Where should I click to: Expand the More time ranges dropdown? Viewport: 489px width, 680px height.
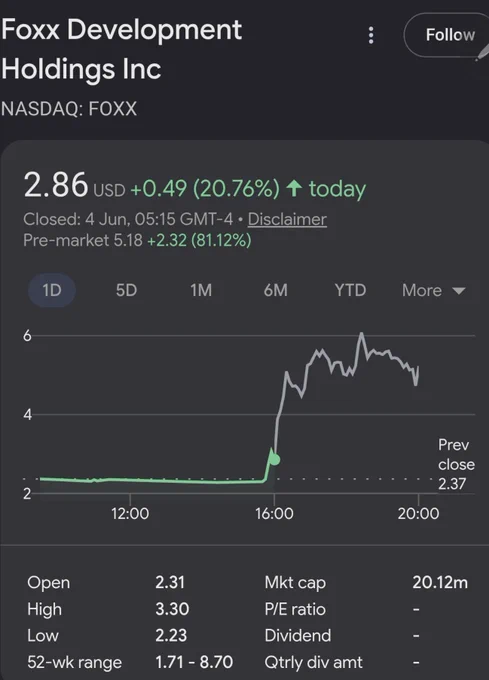pos(434,290)
